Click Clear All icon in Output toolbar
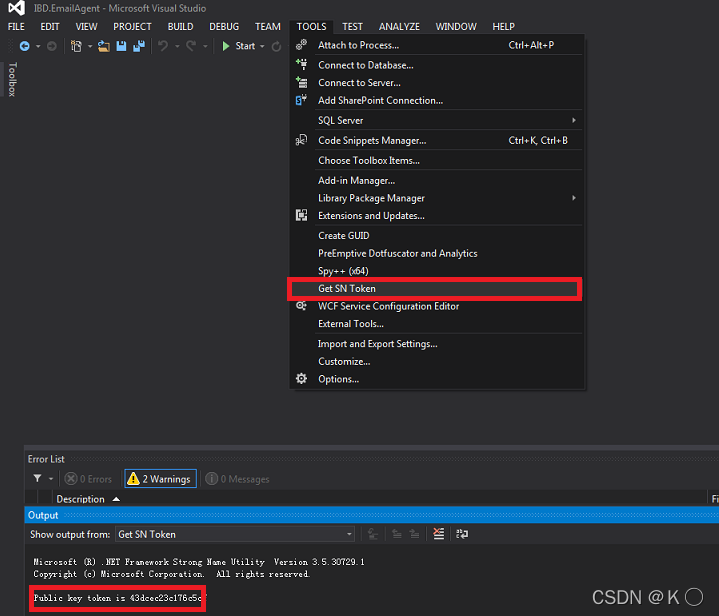 pos(439,534)
